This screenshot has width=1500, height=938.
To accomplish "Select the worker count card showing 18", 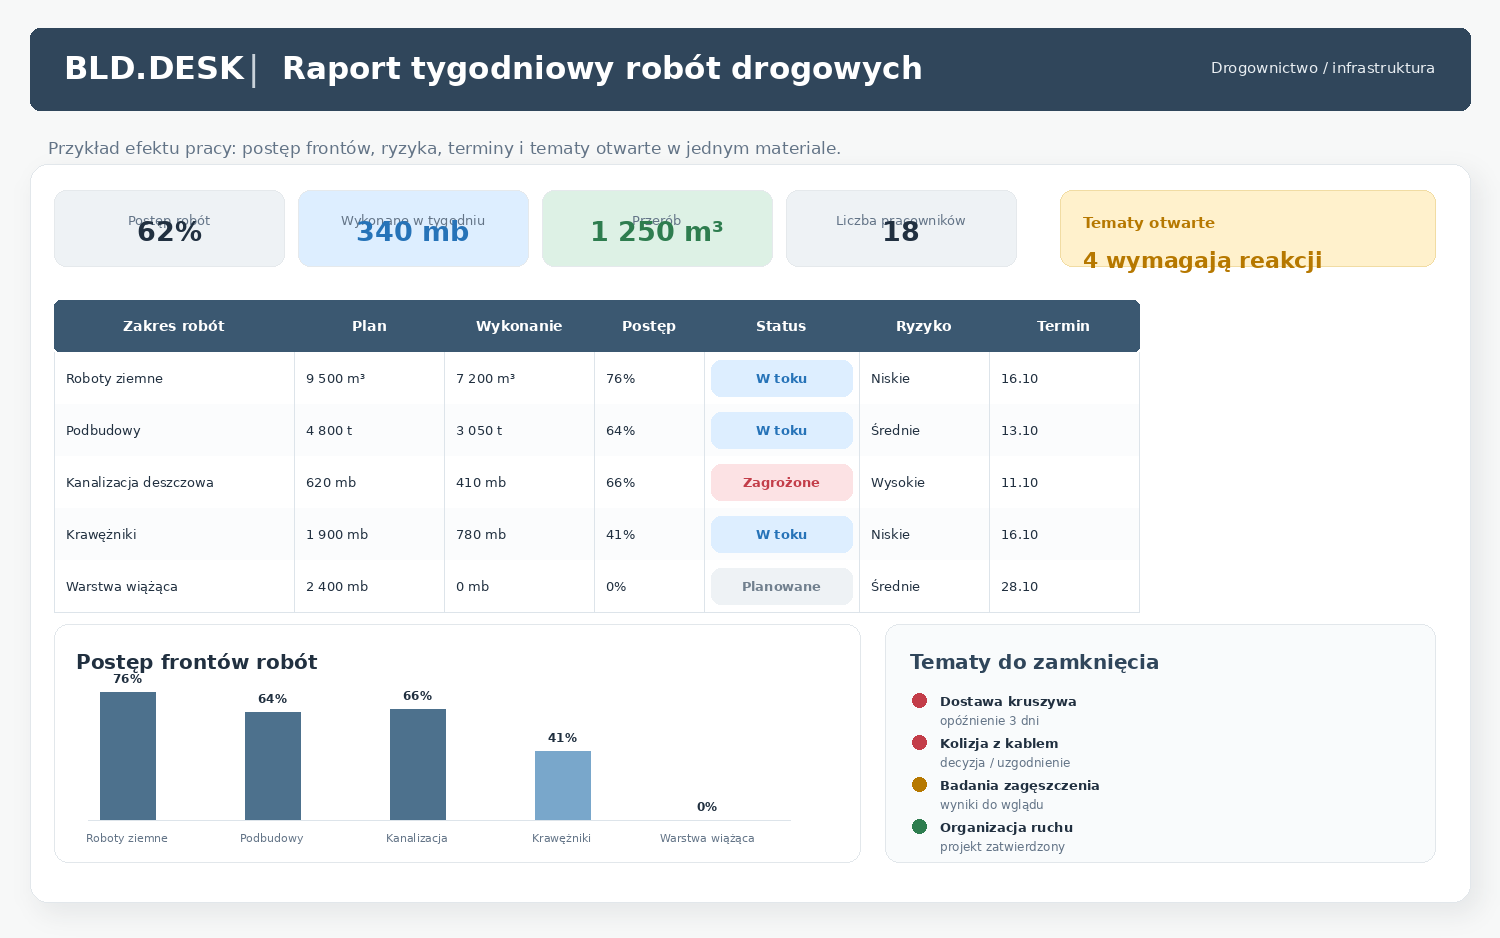I will (901, 229).
